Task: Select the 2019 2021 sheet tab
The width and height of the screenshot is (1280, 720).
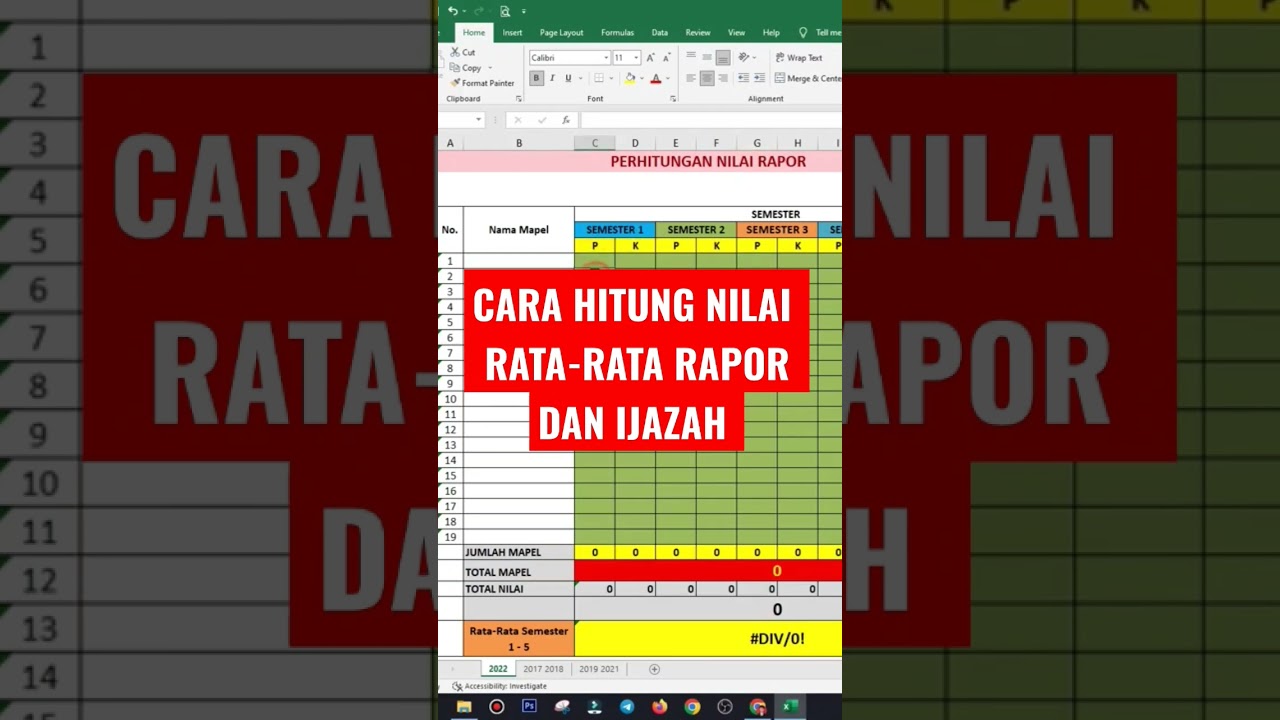Action: [599, 669]
